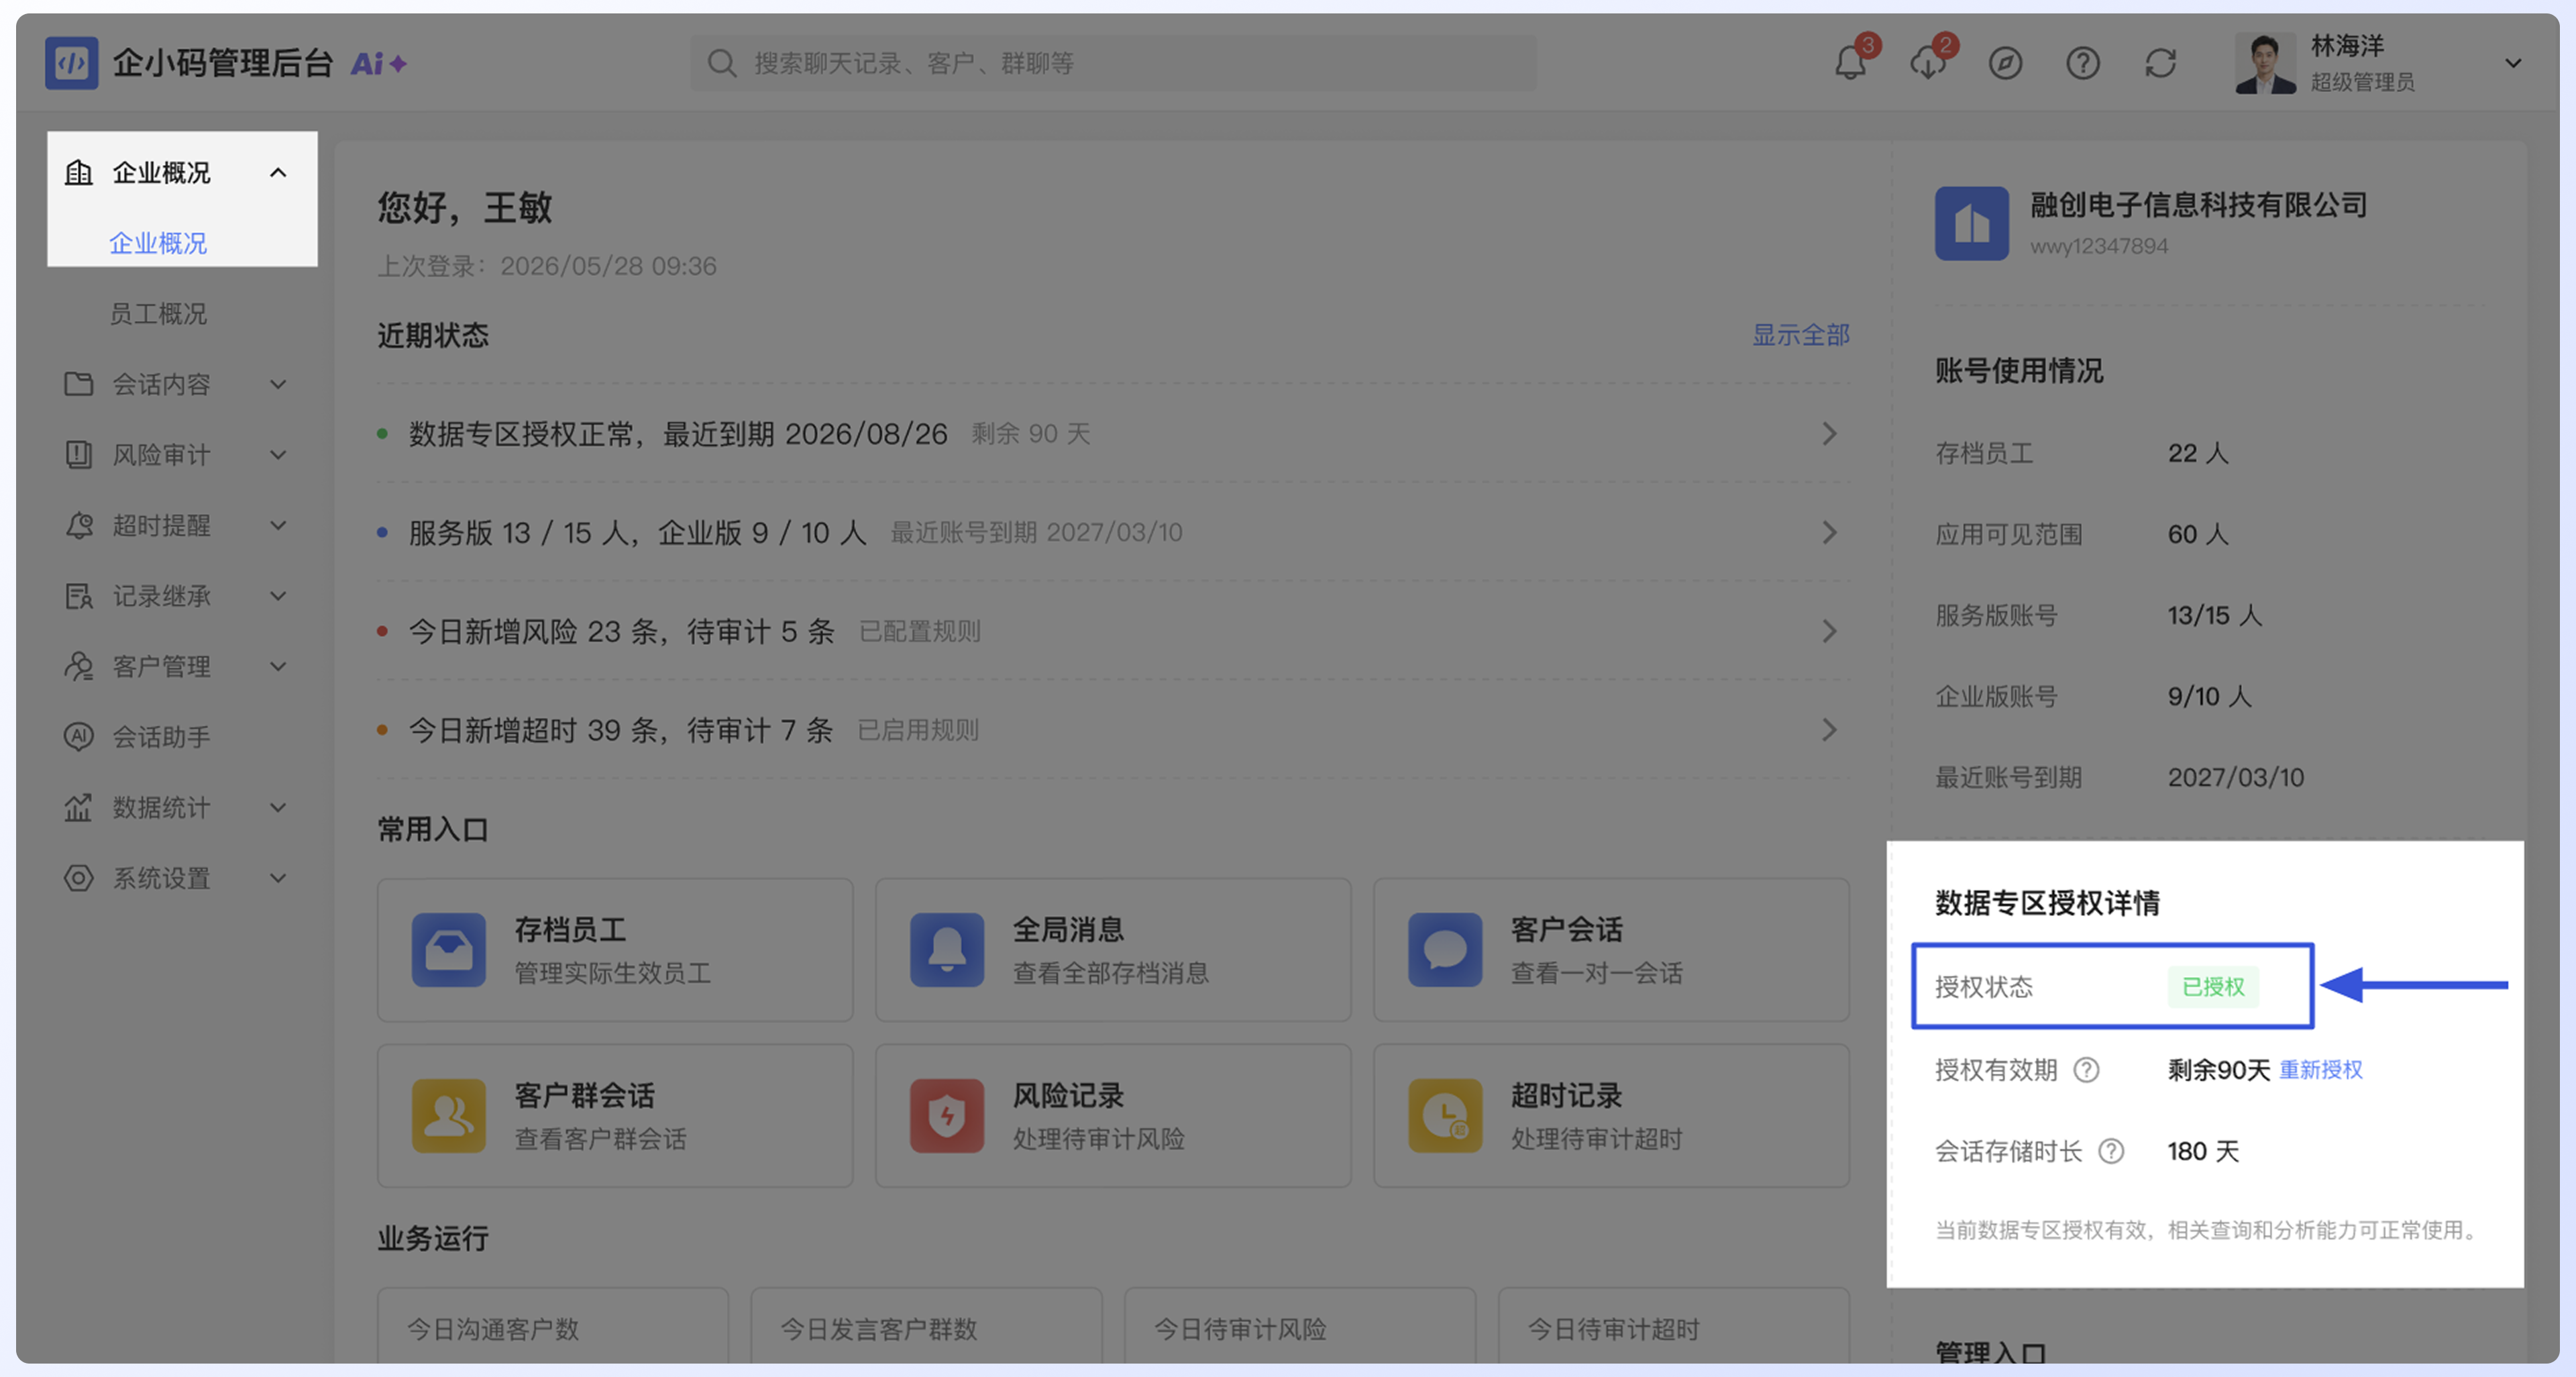Click the refresh sync icon
The width and height of the screenshot is (2576, 1377).
[x=2161, y=63]
